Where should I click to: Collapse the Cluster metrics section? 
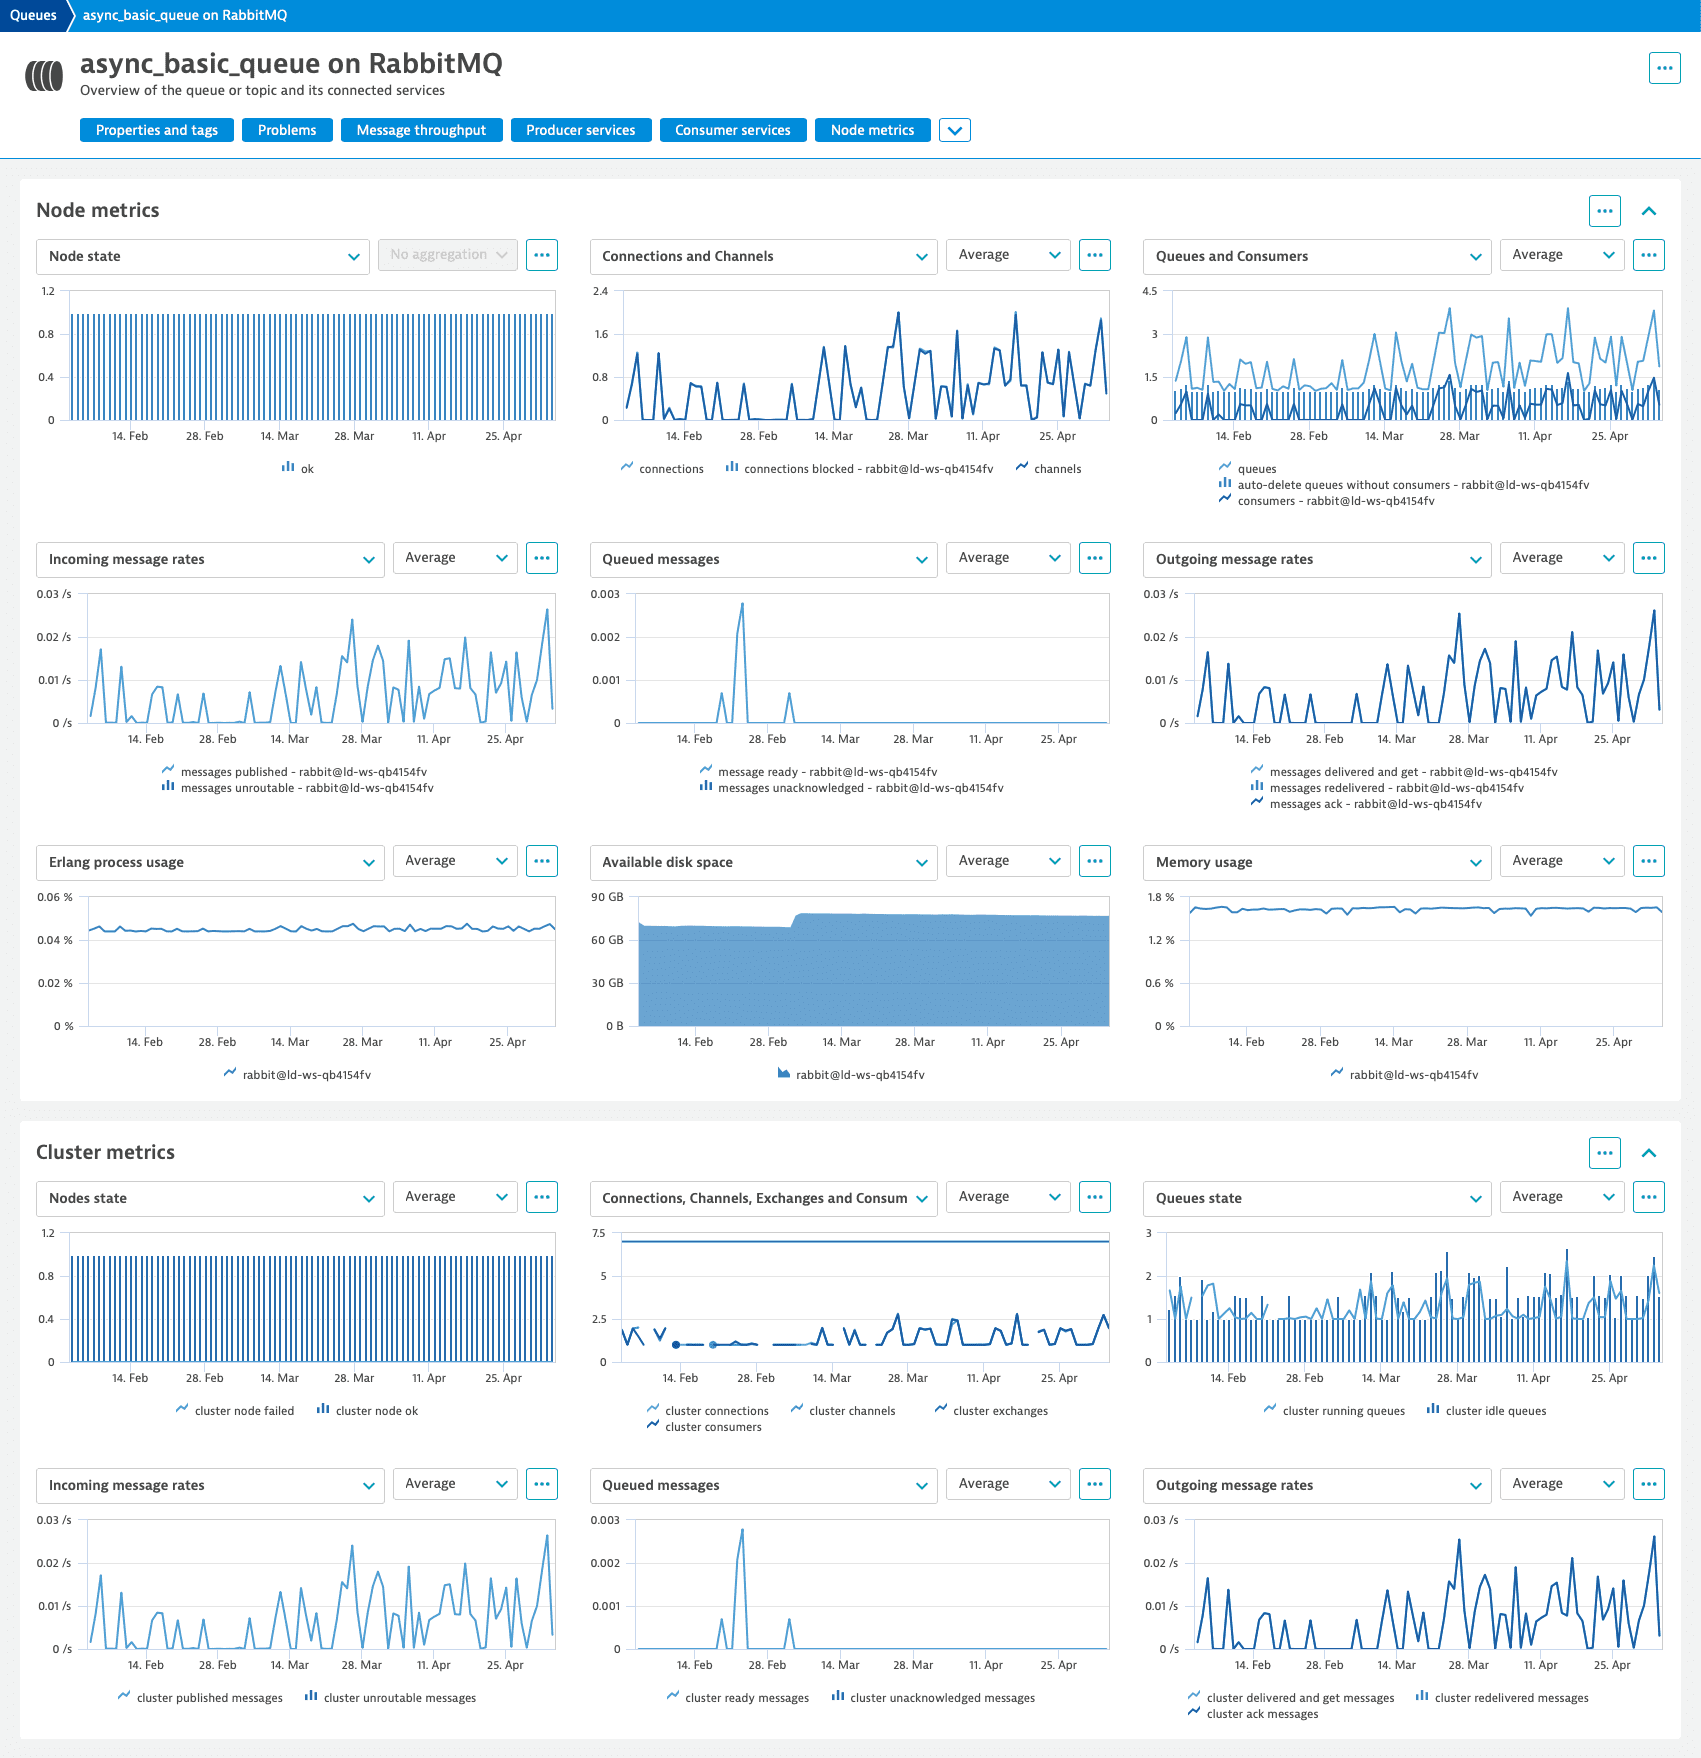coord(1649,1153)
